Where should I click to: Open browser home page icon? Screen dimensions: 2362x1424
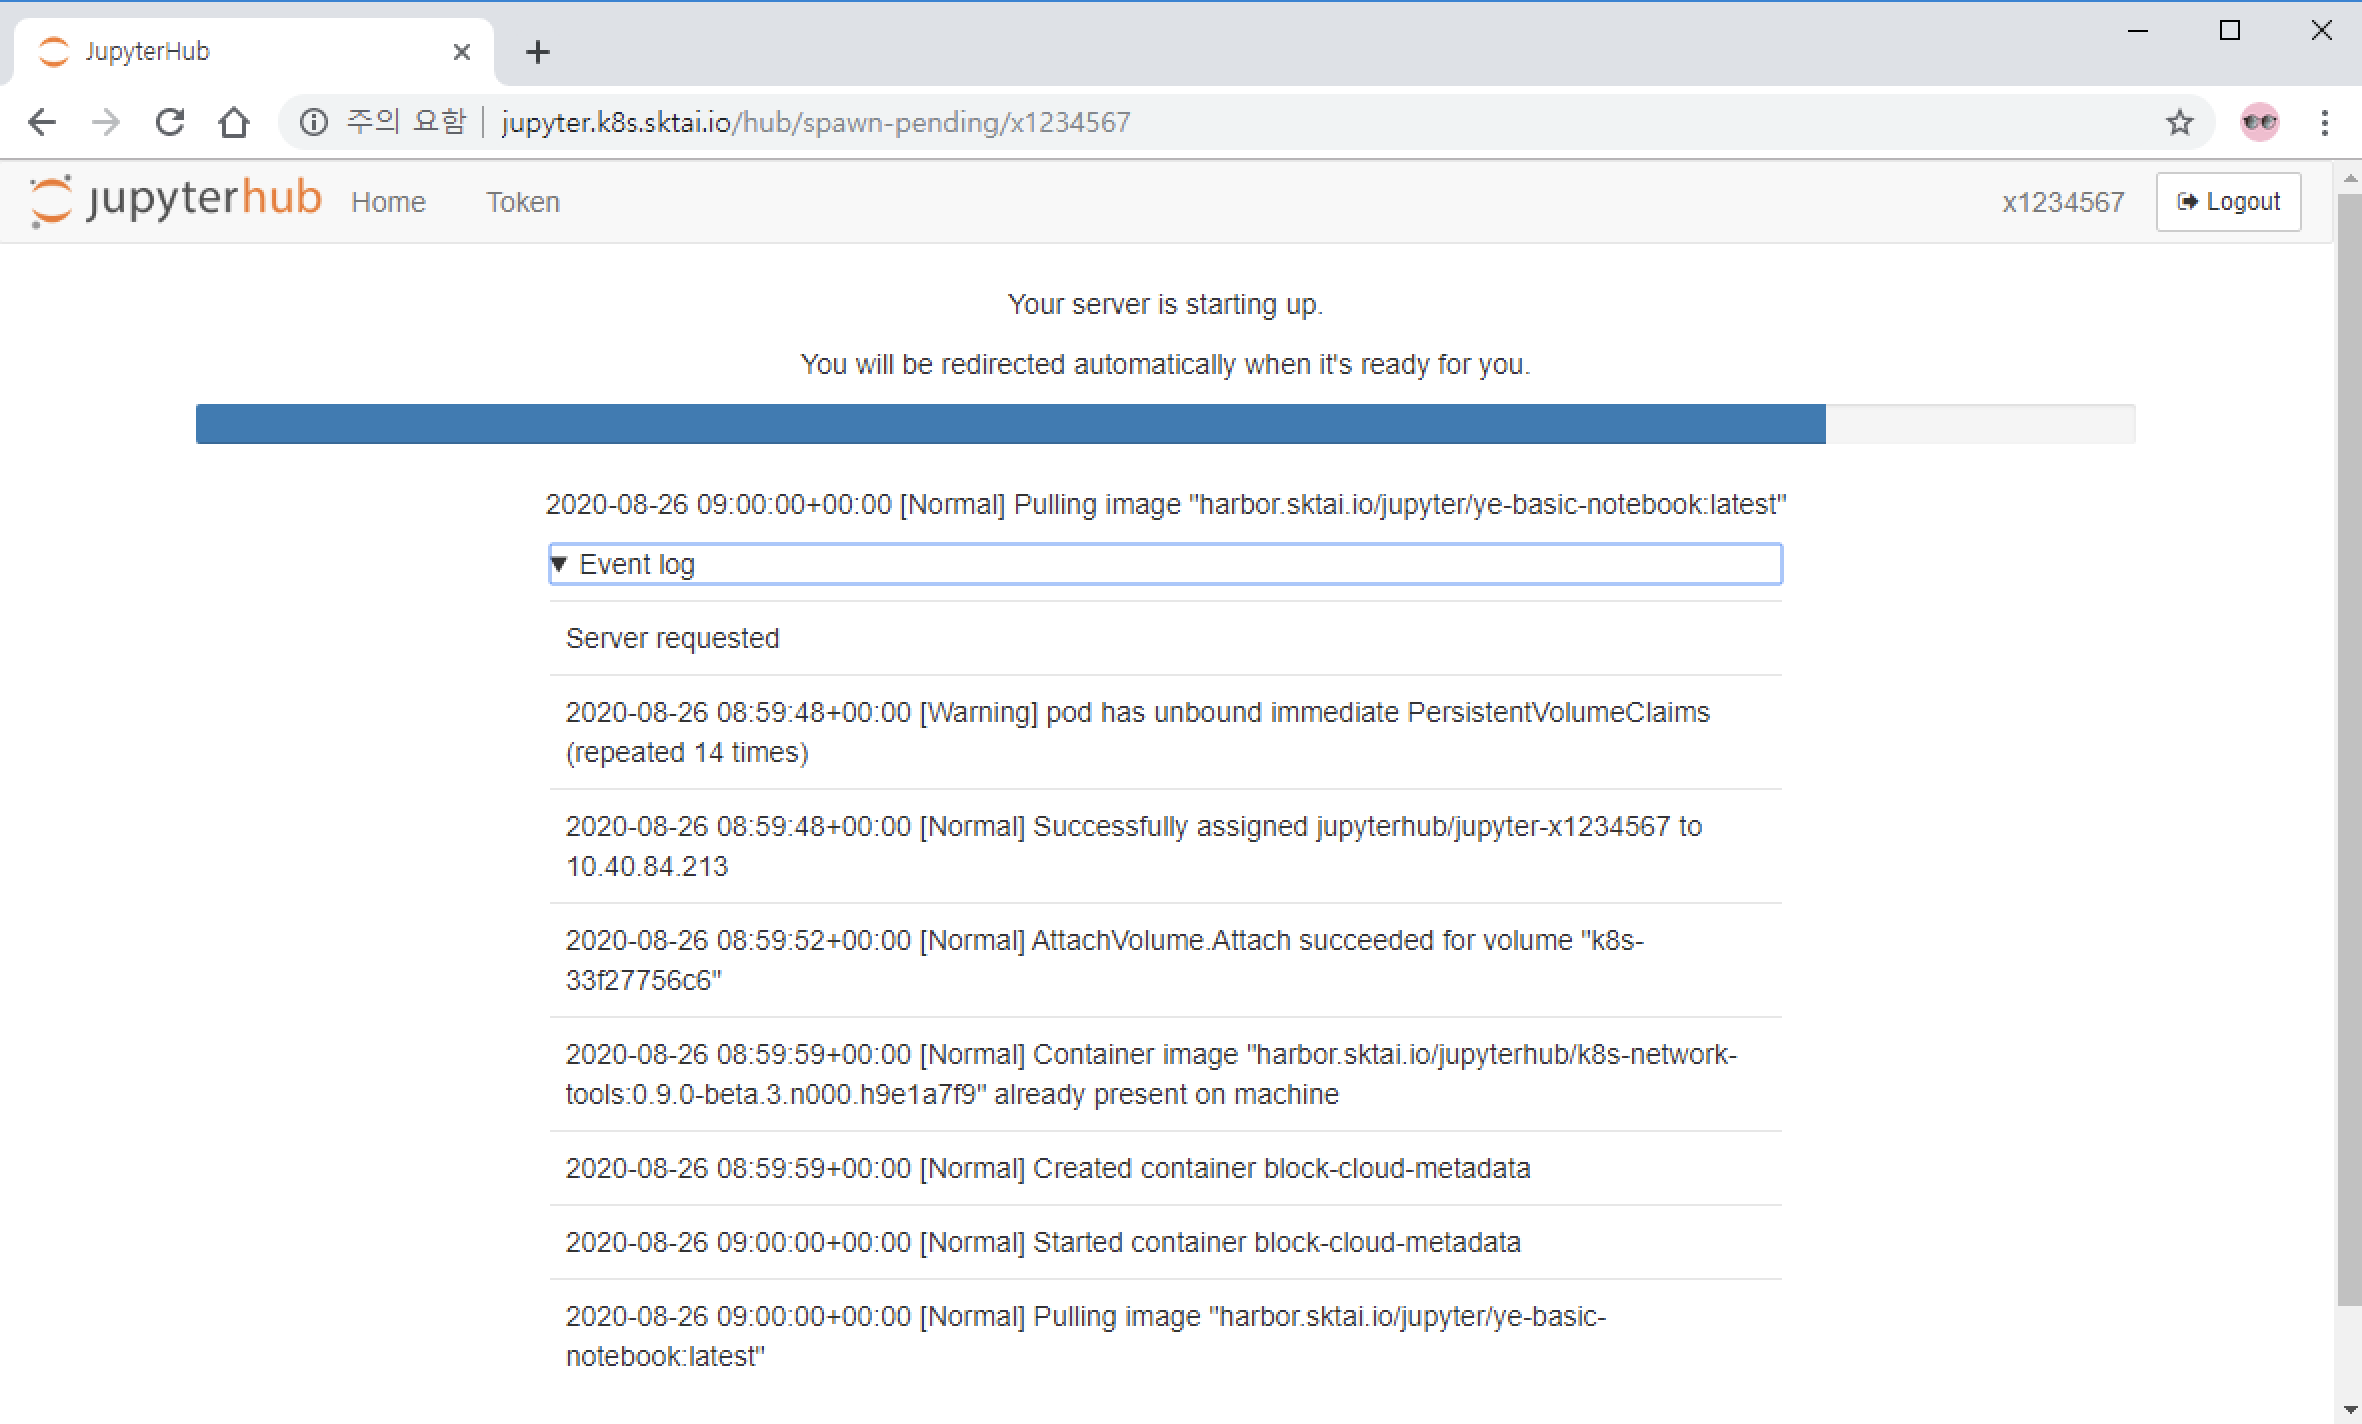point(234,122)
